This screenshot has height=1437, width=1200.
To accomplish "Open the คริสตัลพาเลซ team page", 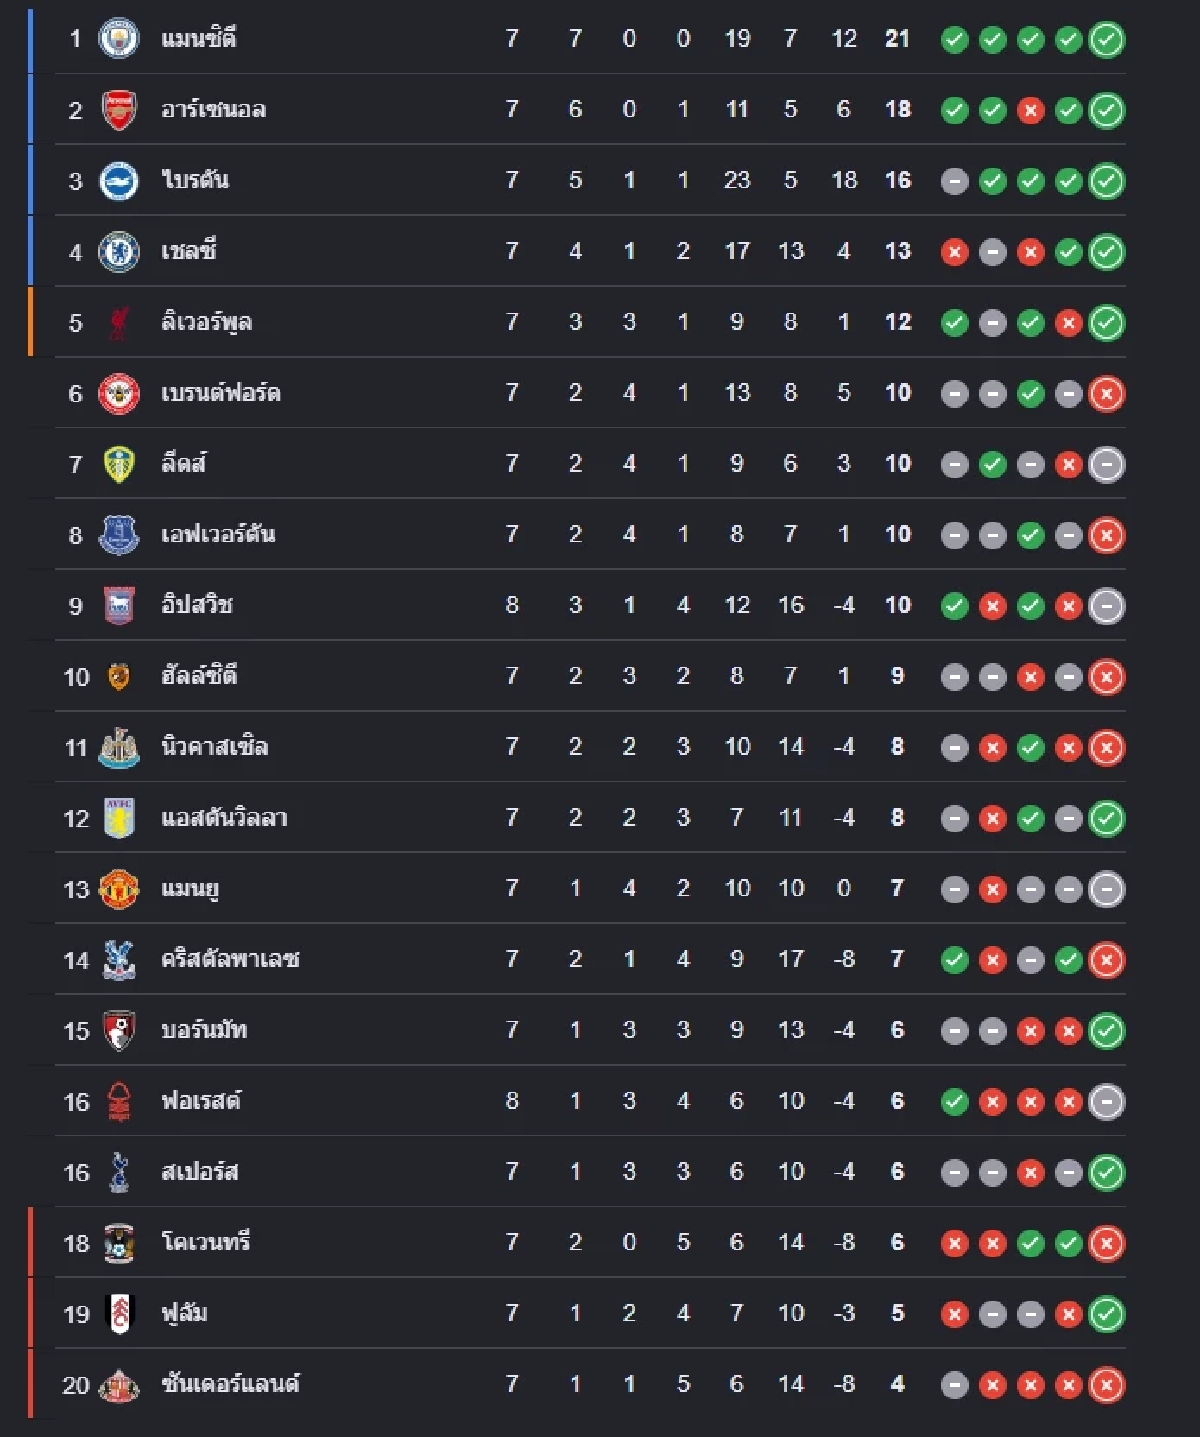I will tap(230, 959).
